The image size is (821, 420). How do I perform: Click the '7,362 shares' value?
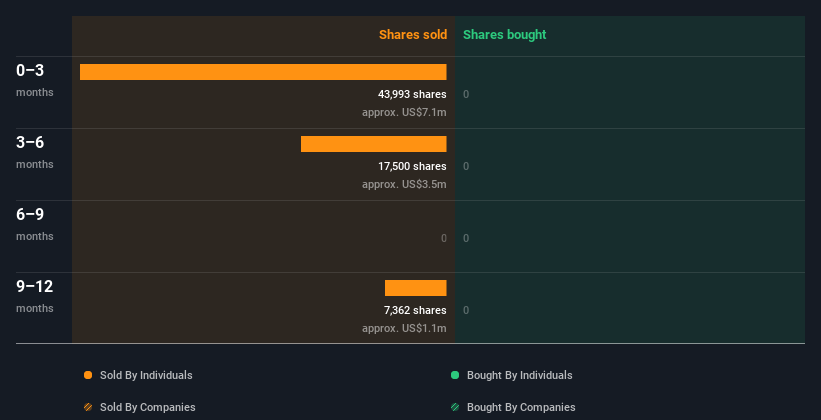pos(415,311)
